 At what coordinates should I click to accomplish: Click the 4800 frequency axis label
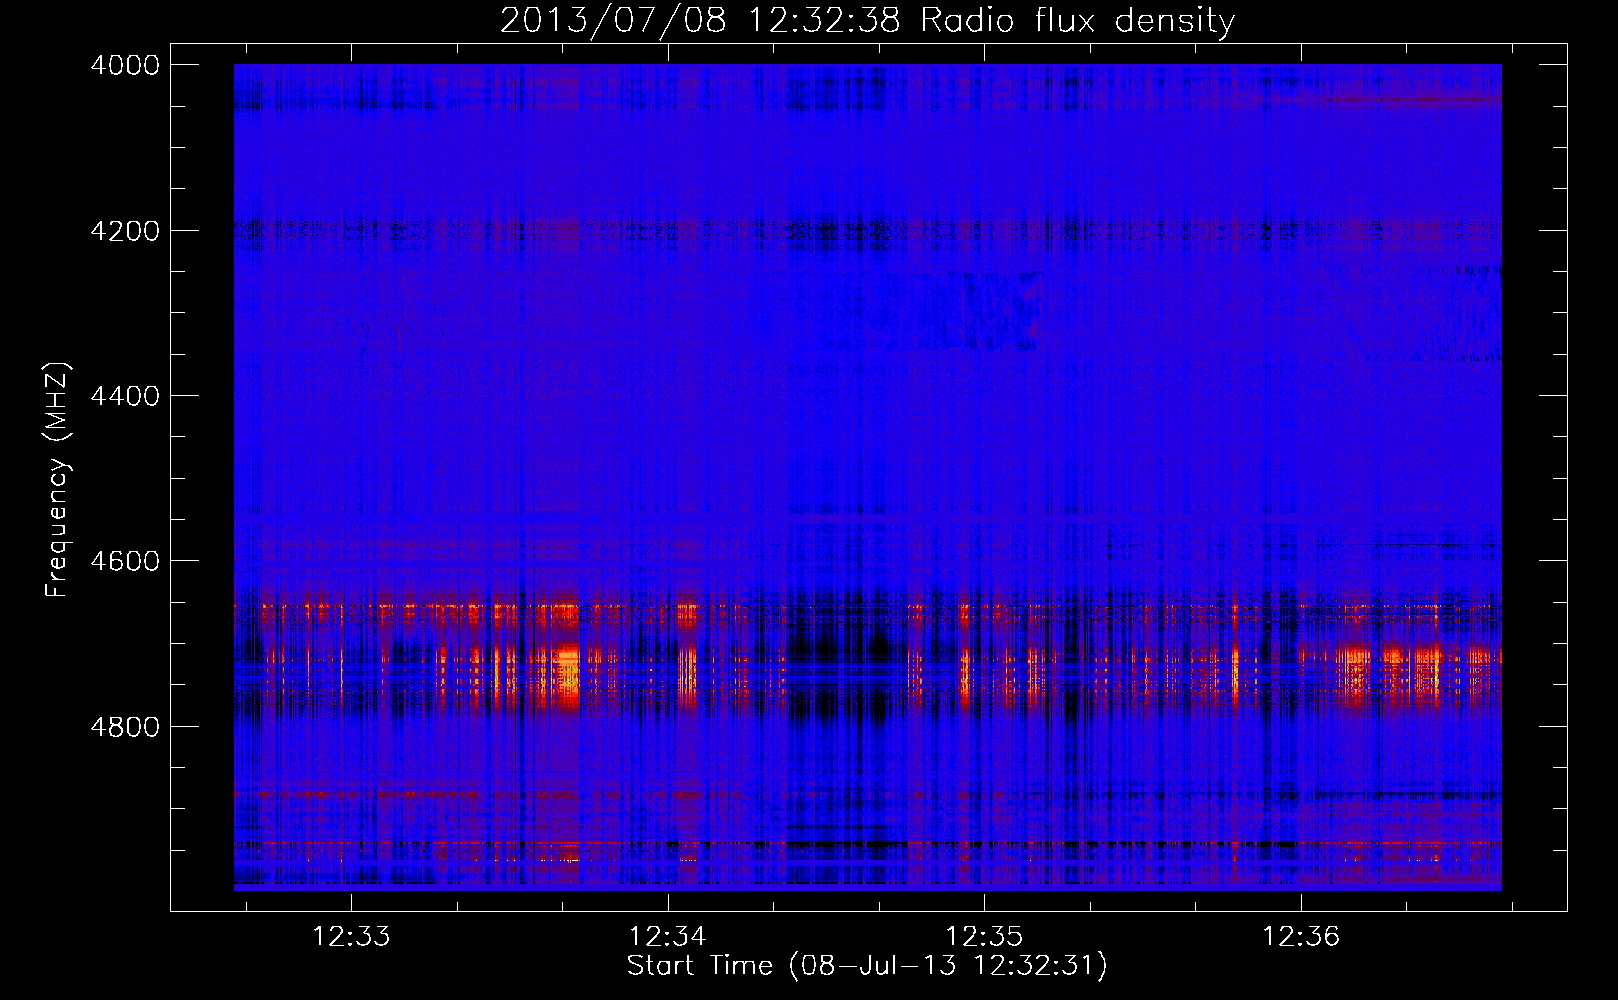[125, 727]
